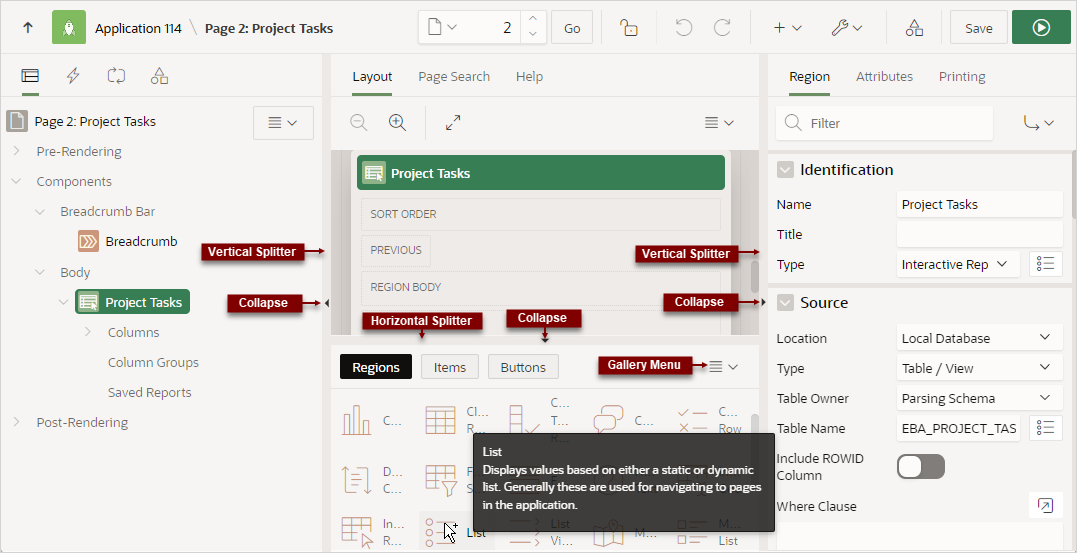The image size is (1077, 553).
Task: Select the Regions gallery tab
Action: (x=376, y=367)
